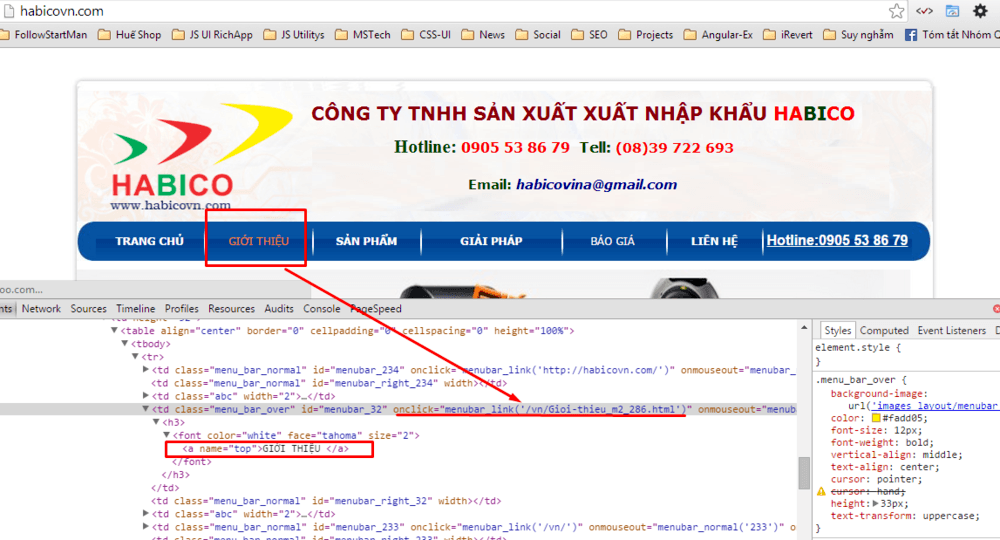The height and width of the screenshot is (540, 1000).
Task: Select the td id="menubar_right_234" row
Action: [x=328, y=383]
